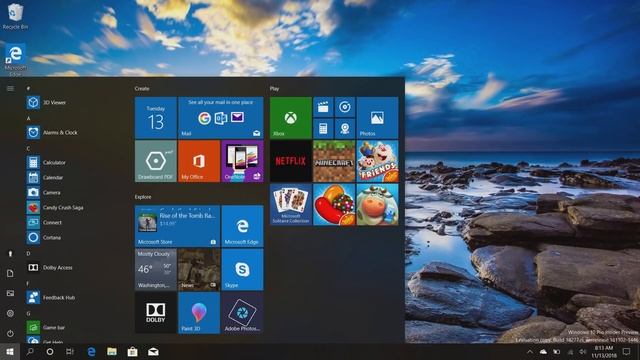Show hidden tray icons chevron
The height and width of the screenshot is (360, 640).
point(530,351)
